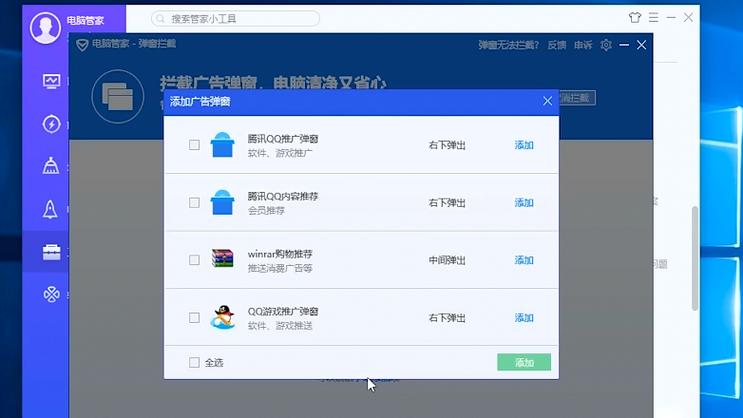
Task: Toggle the 全选 select-all checkbox
Action: click(x=194, y=363)
